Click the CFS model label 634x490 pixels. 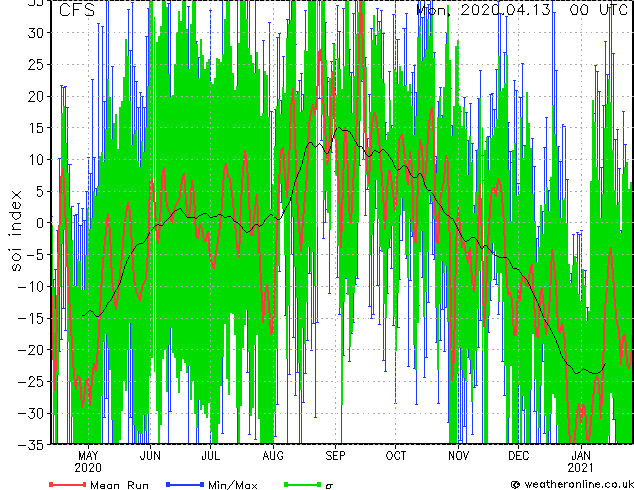click(x=77, y=10)
